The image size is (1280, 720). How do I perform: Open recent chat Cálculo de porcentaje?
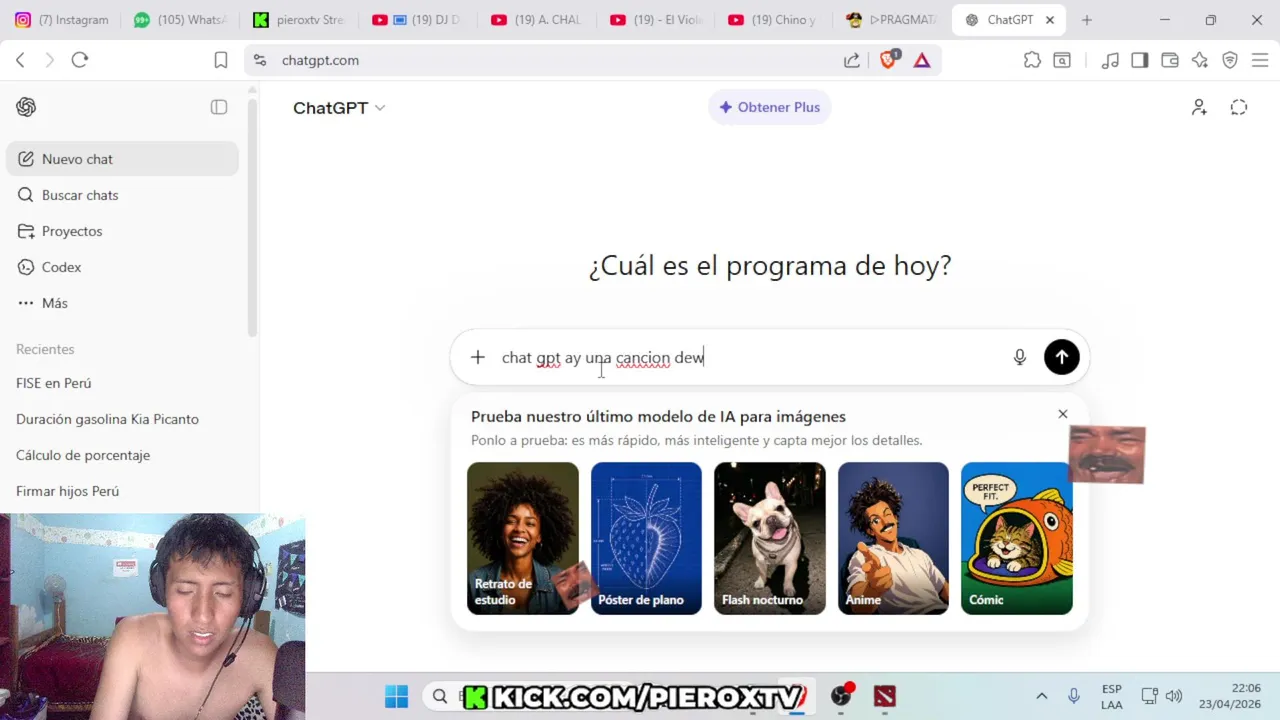pyautogui.click(x=122, y=455)
